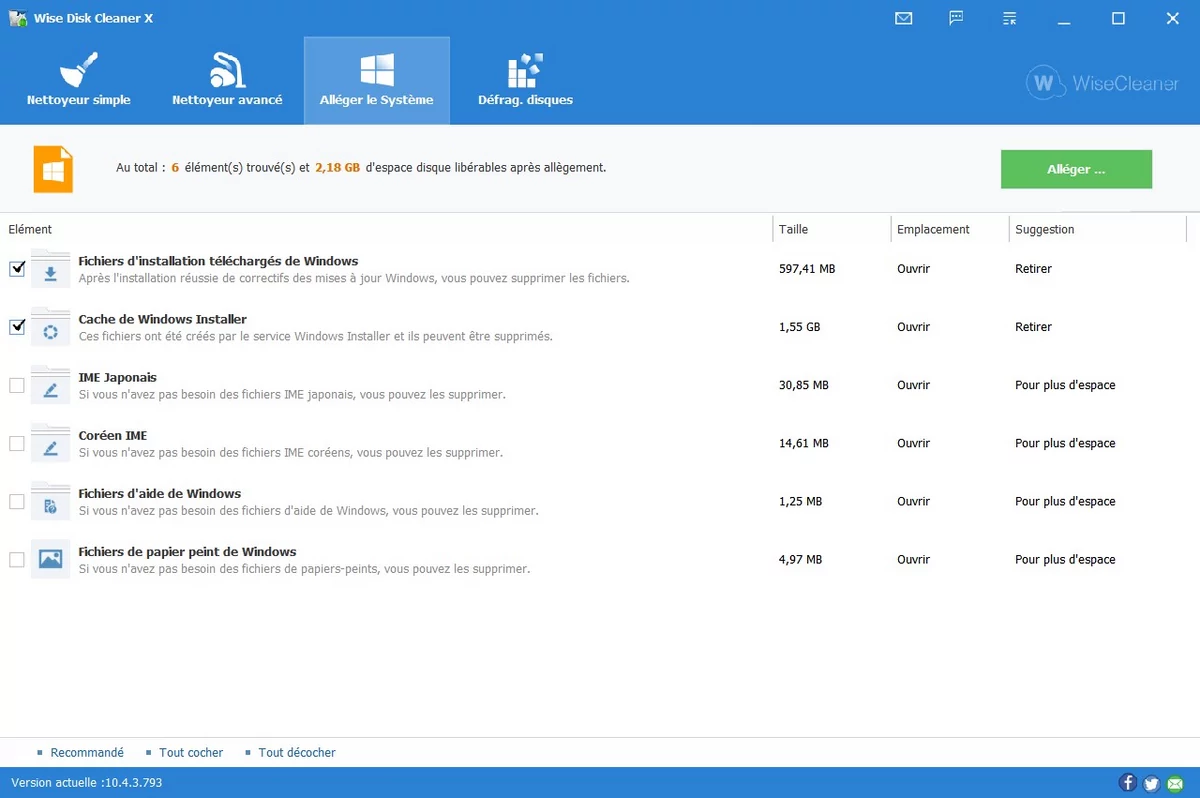Click Retirer suggestion for Cache de Windows Installer
Screen dimensions: 1200x798
[1033, 327]
